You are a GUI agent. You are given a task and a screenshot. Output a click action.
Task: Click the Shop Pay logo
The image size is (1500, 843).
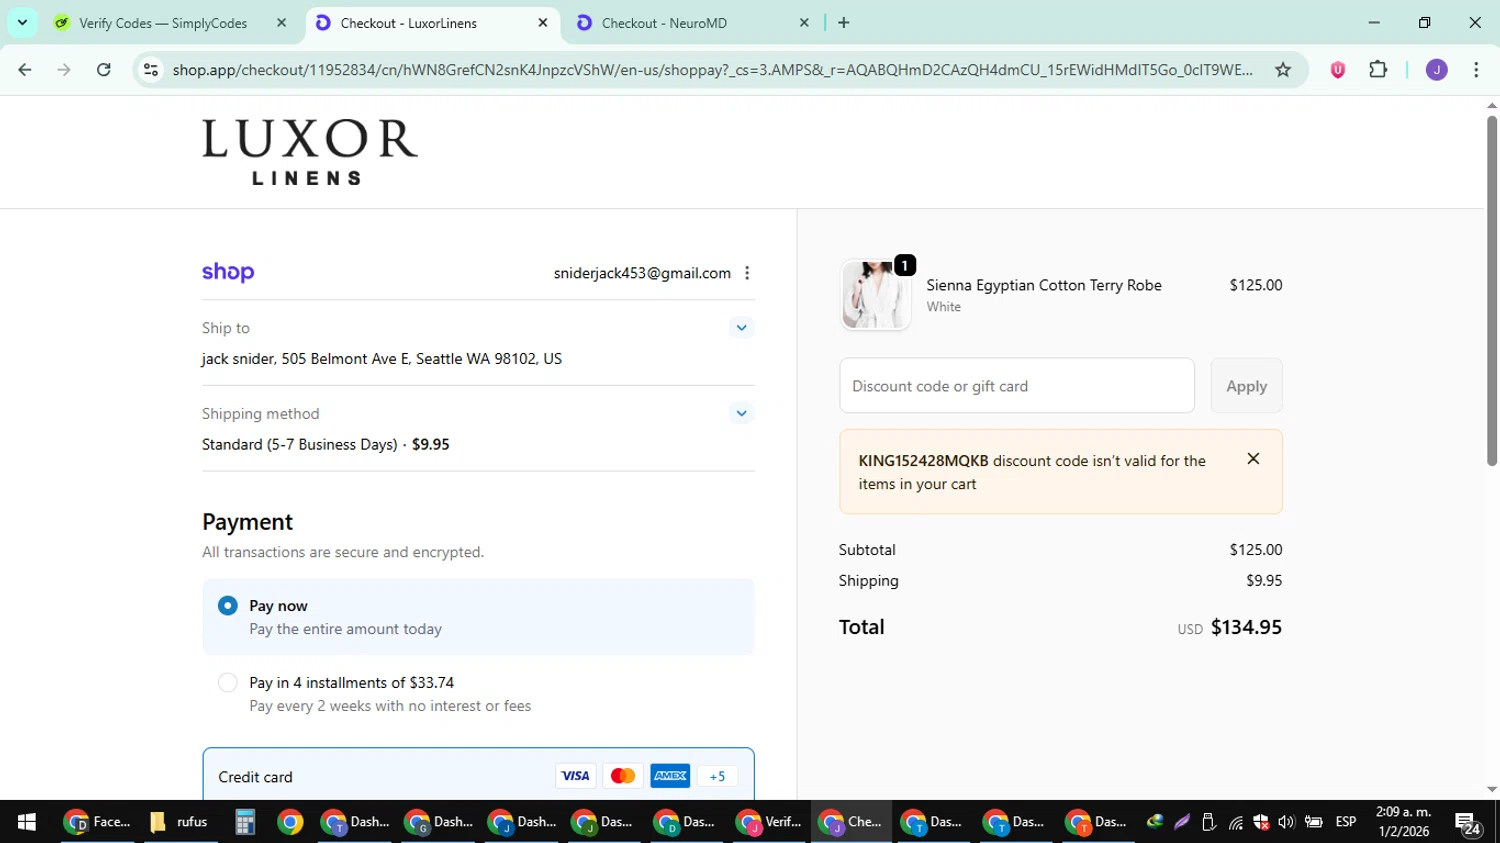pos(228,272)
